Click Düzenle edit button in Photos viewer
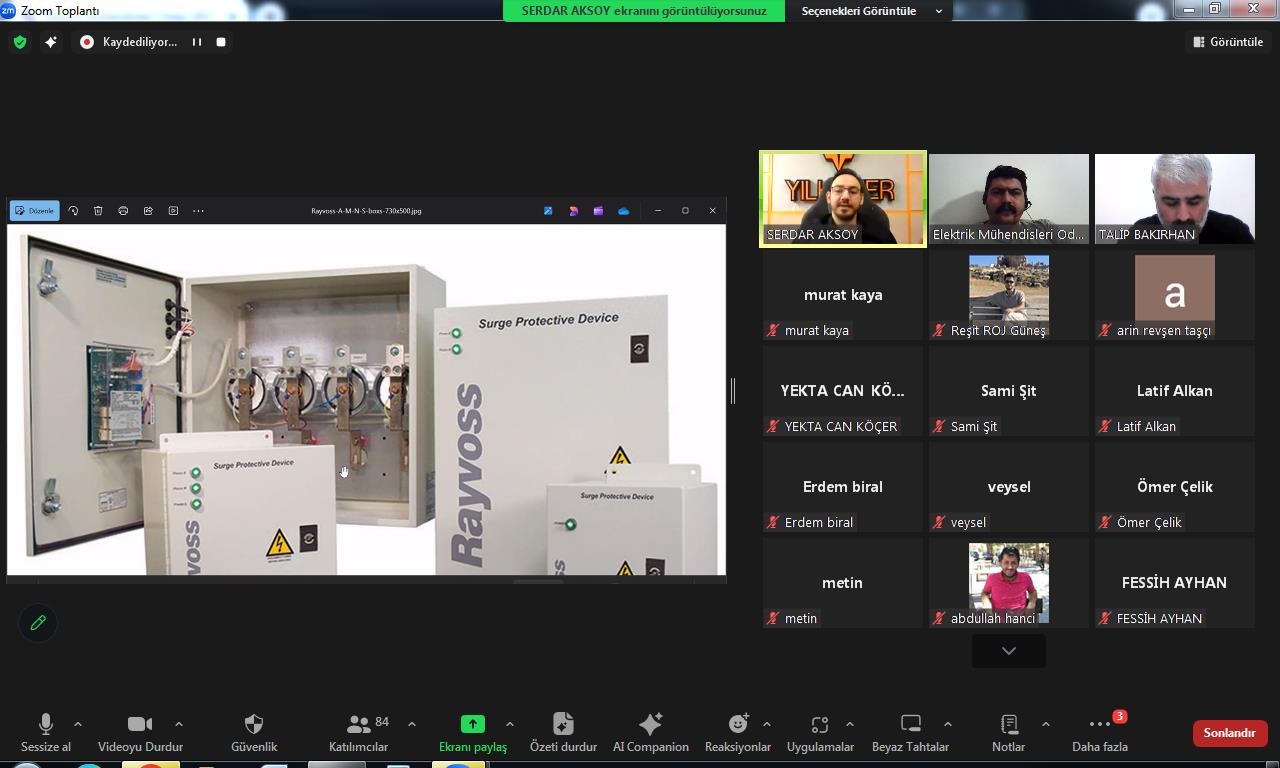This screenshot has height=768, width=1280. [x=35, y=211]
